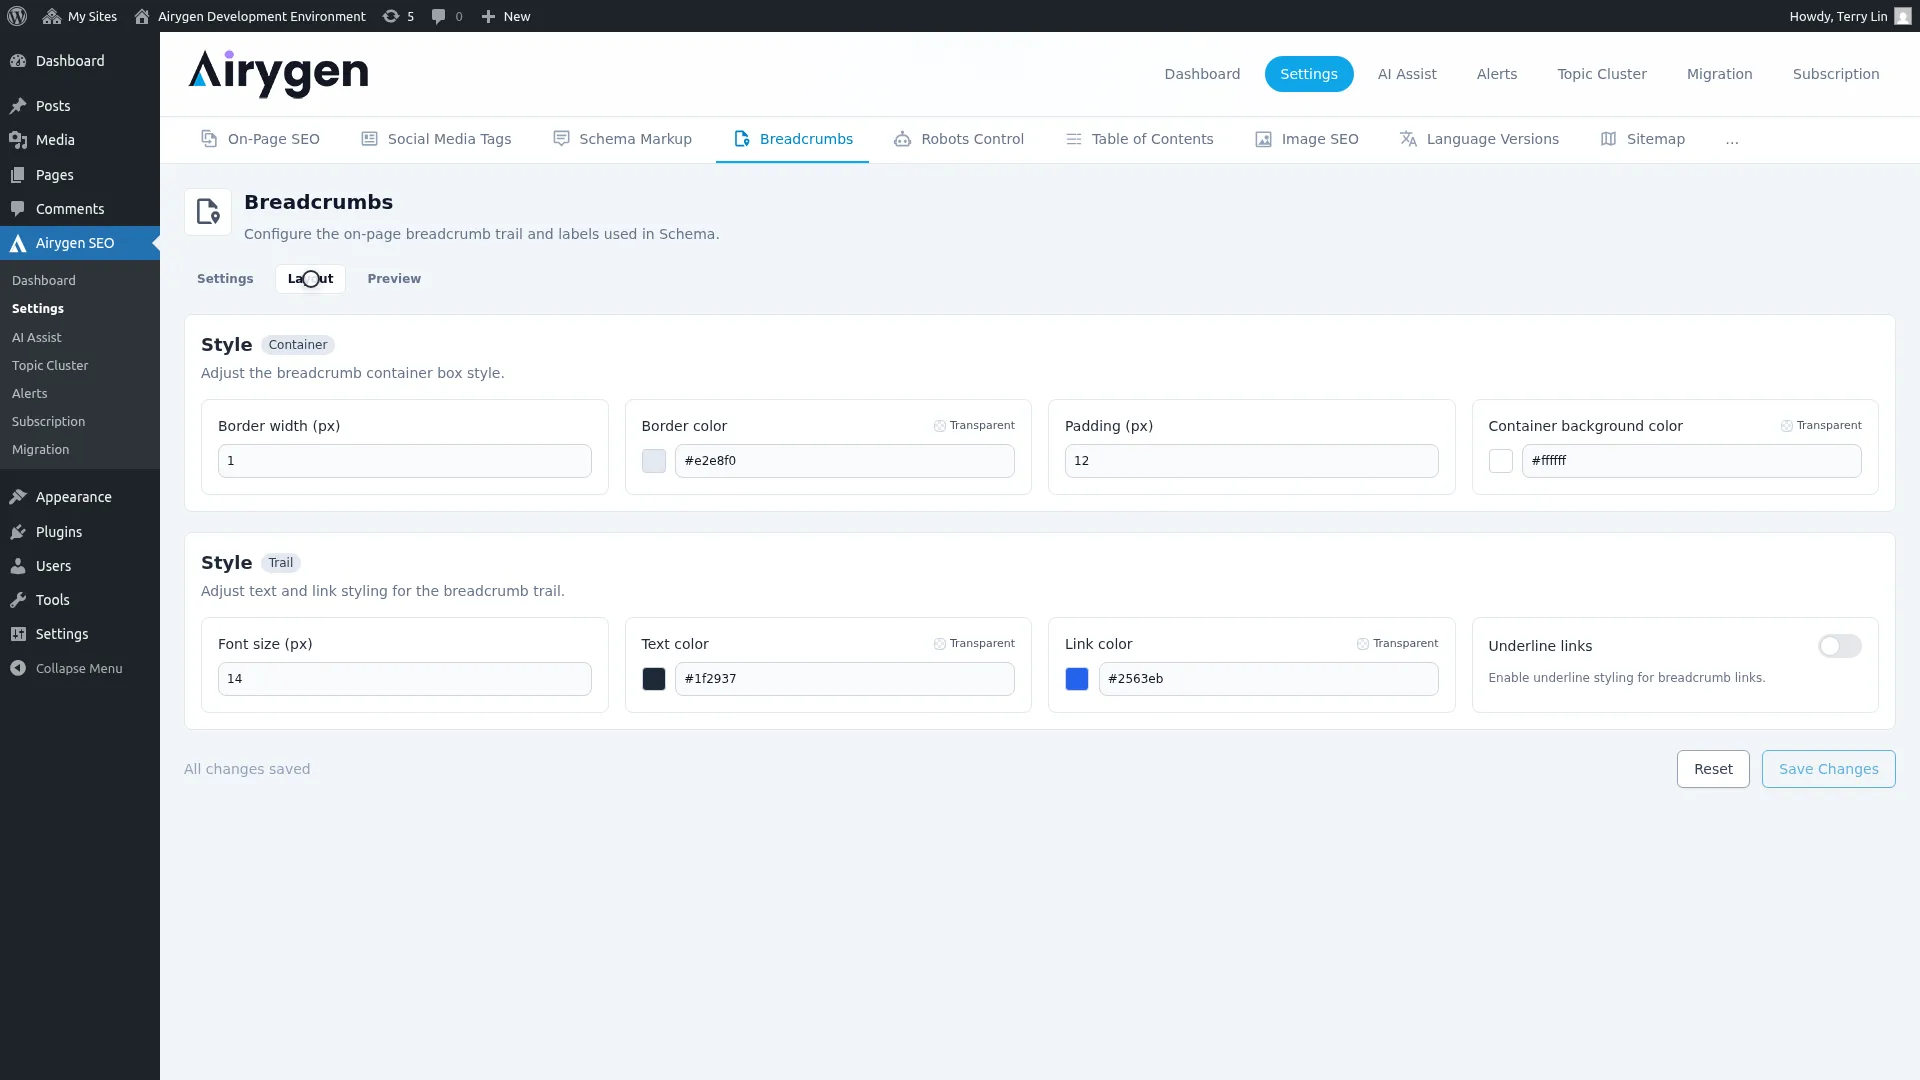Open the Howdy, Terry Lin account menu
The height and width of the screenshot is (1080, 1920).
1850,16
